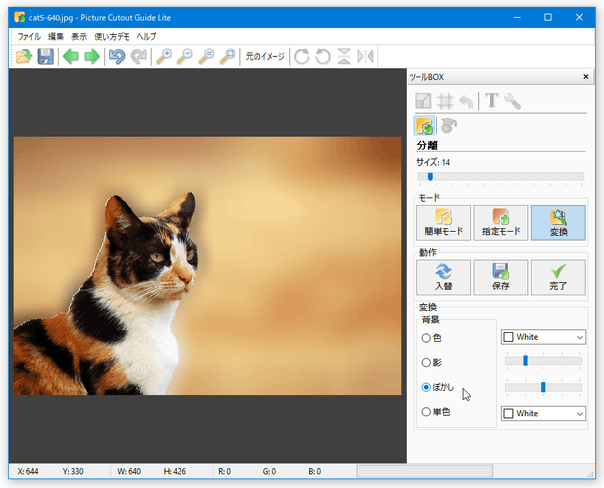Click the X: 644 status bar value

28,471
